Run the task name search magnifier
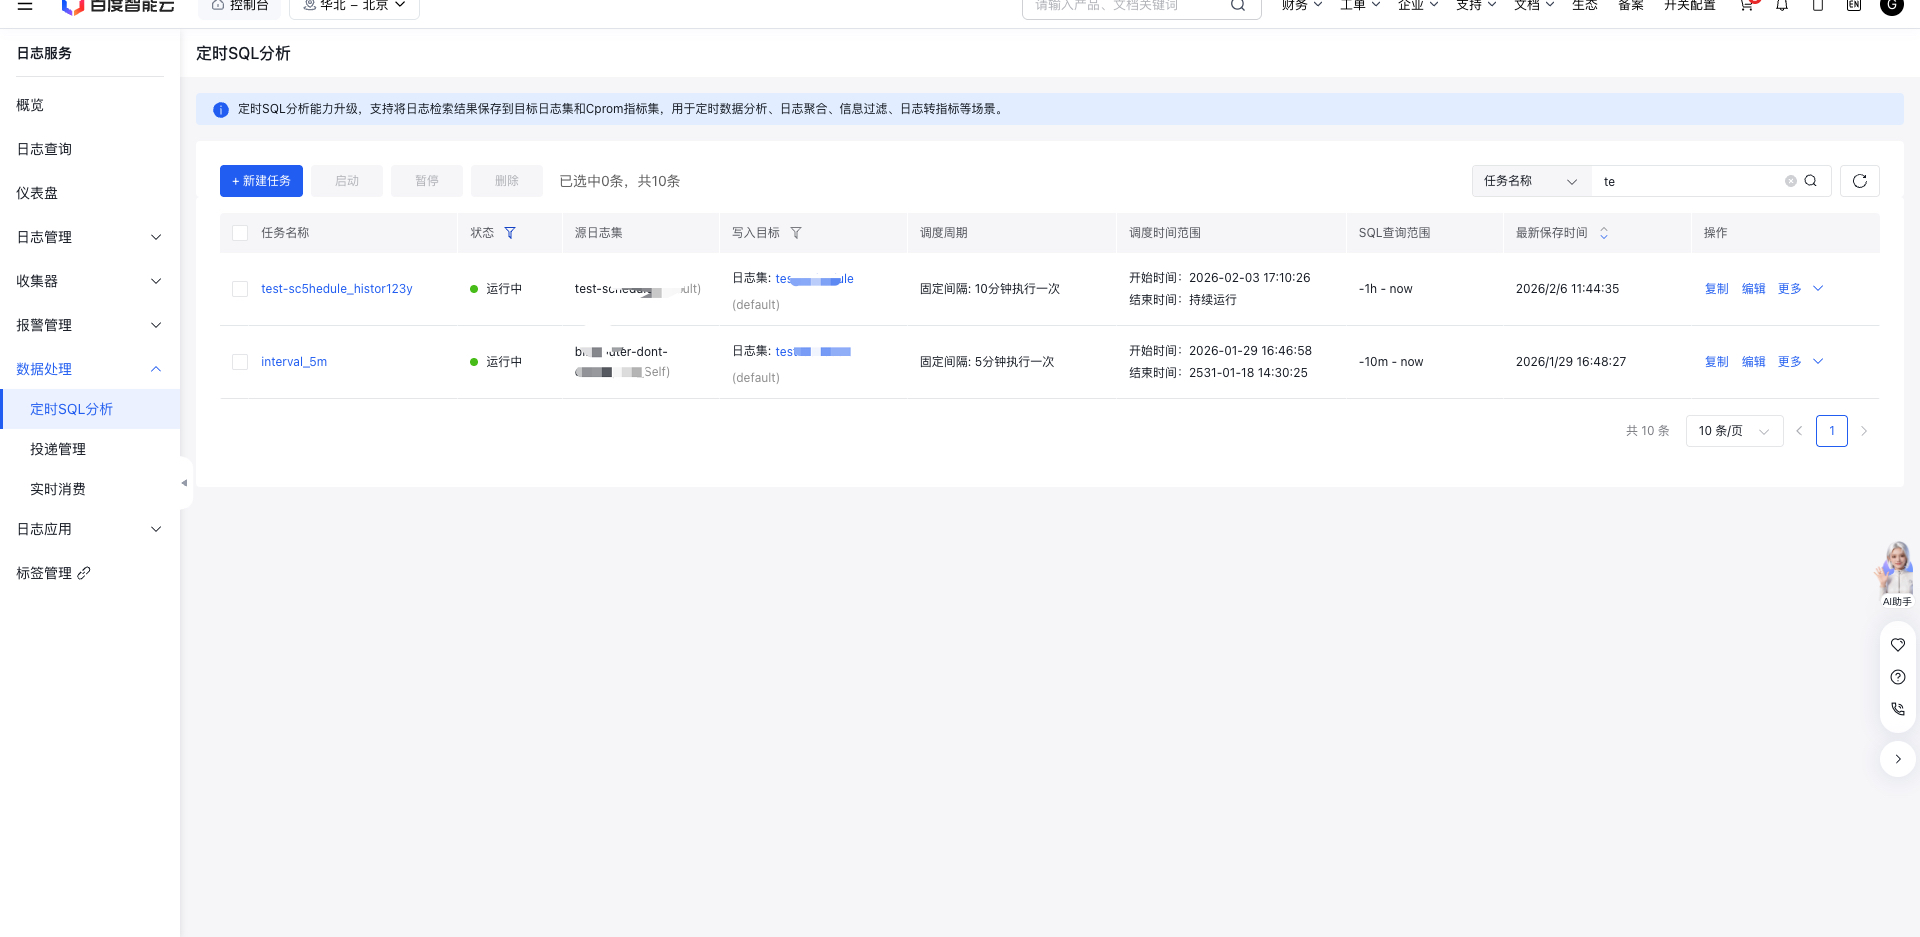 pyautogui.click(x=1811, y=181)
